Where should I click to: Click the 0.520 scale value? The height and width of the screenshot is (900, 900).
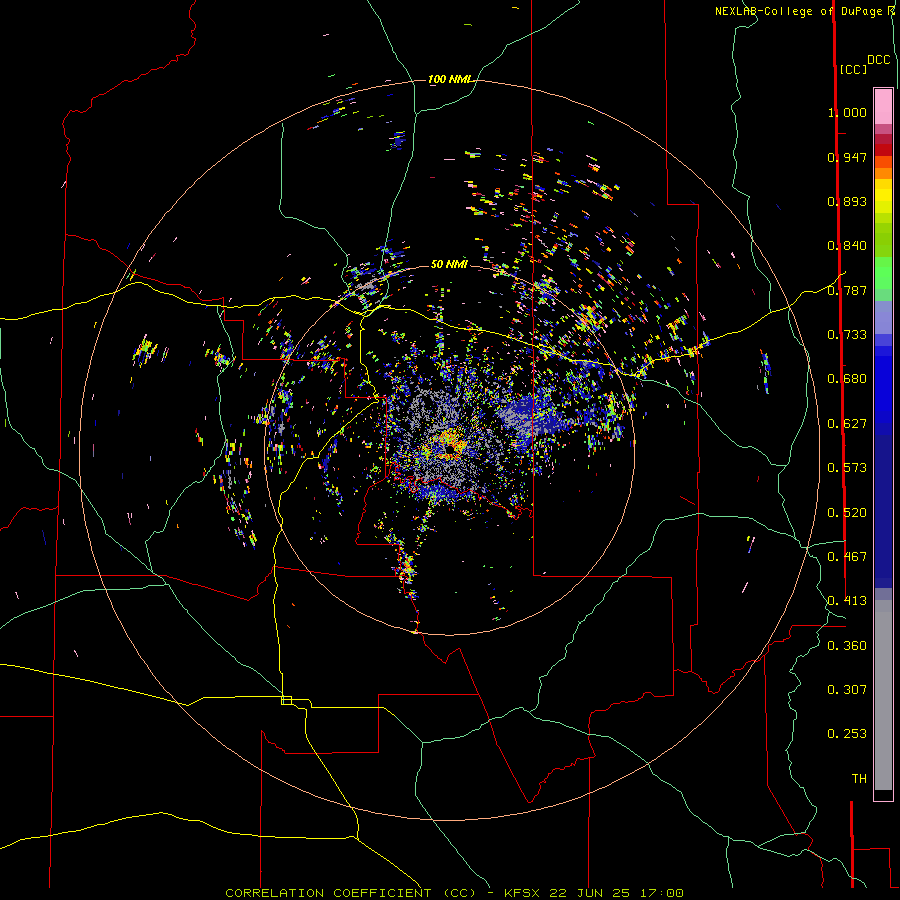coord(847,513)
